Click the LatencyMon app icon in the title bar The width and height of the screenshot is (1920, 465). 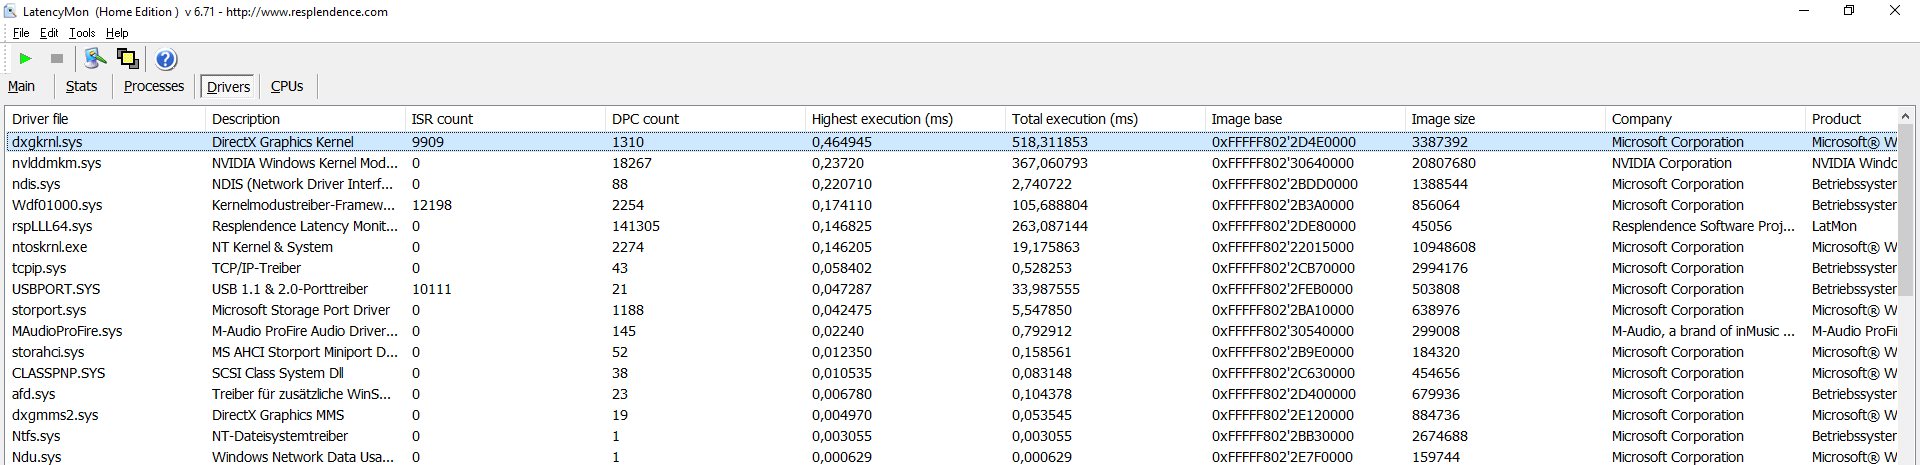(11, 11)
